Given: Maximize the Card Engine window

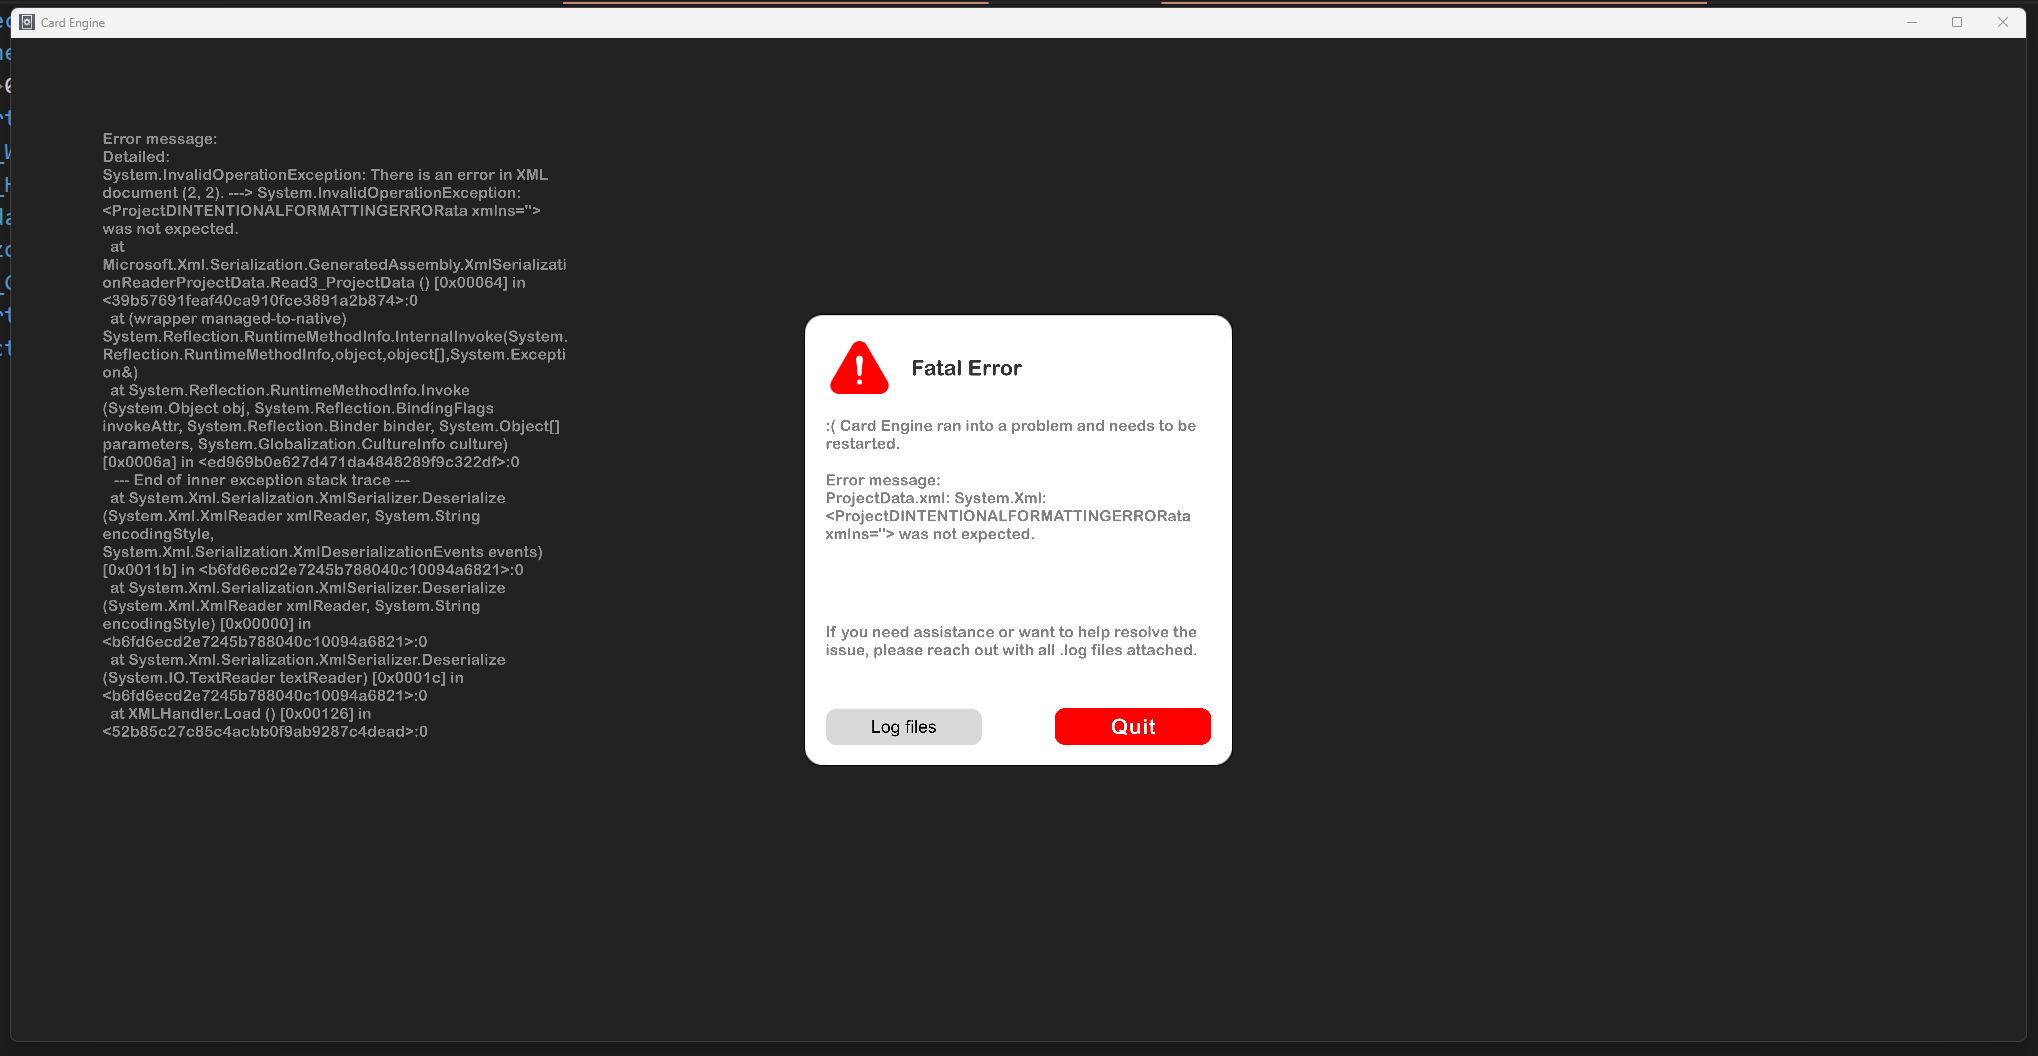Looking at the screenshot, I should point(1957,22).
